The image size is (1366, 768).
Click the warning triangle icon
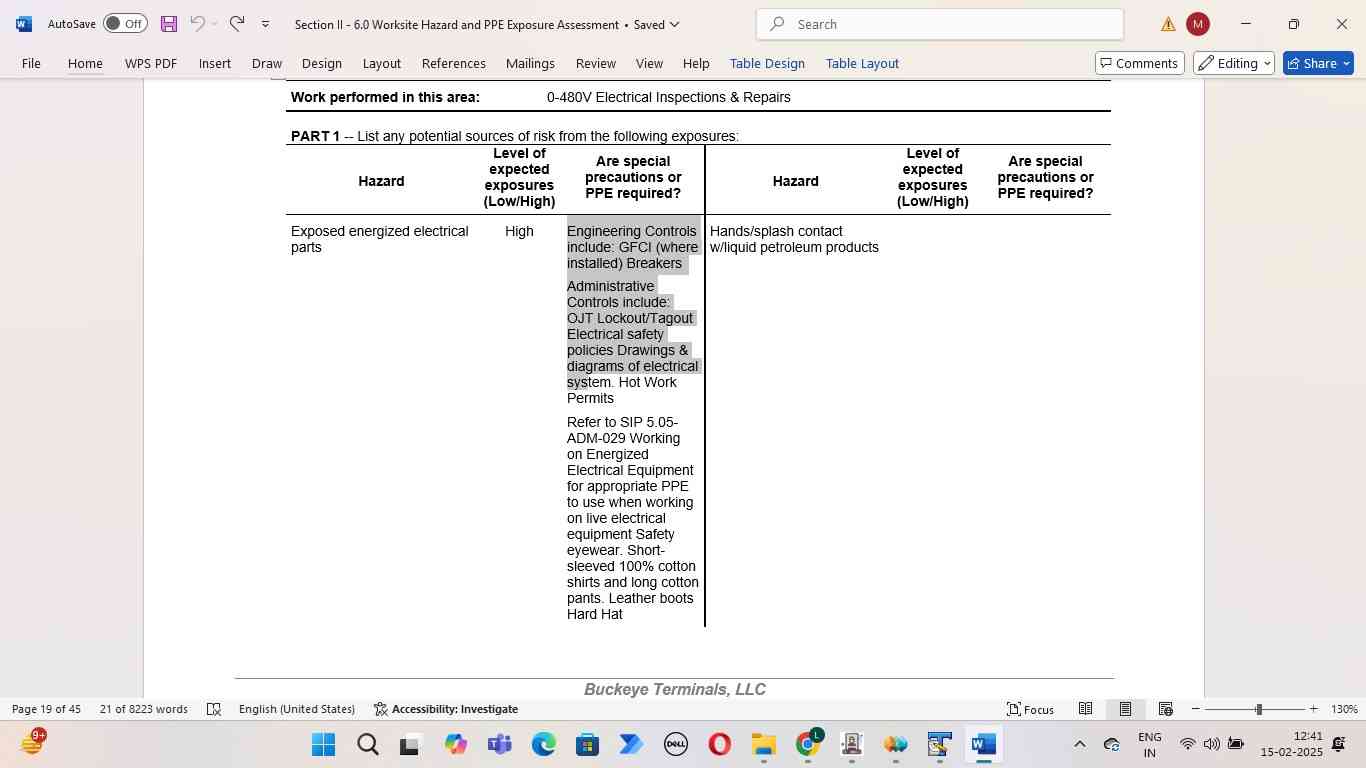pyautogui.click(x=1168, y=24)
